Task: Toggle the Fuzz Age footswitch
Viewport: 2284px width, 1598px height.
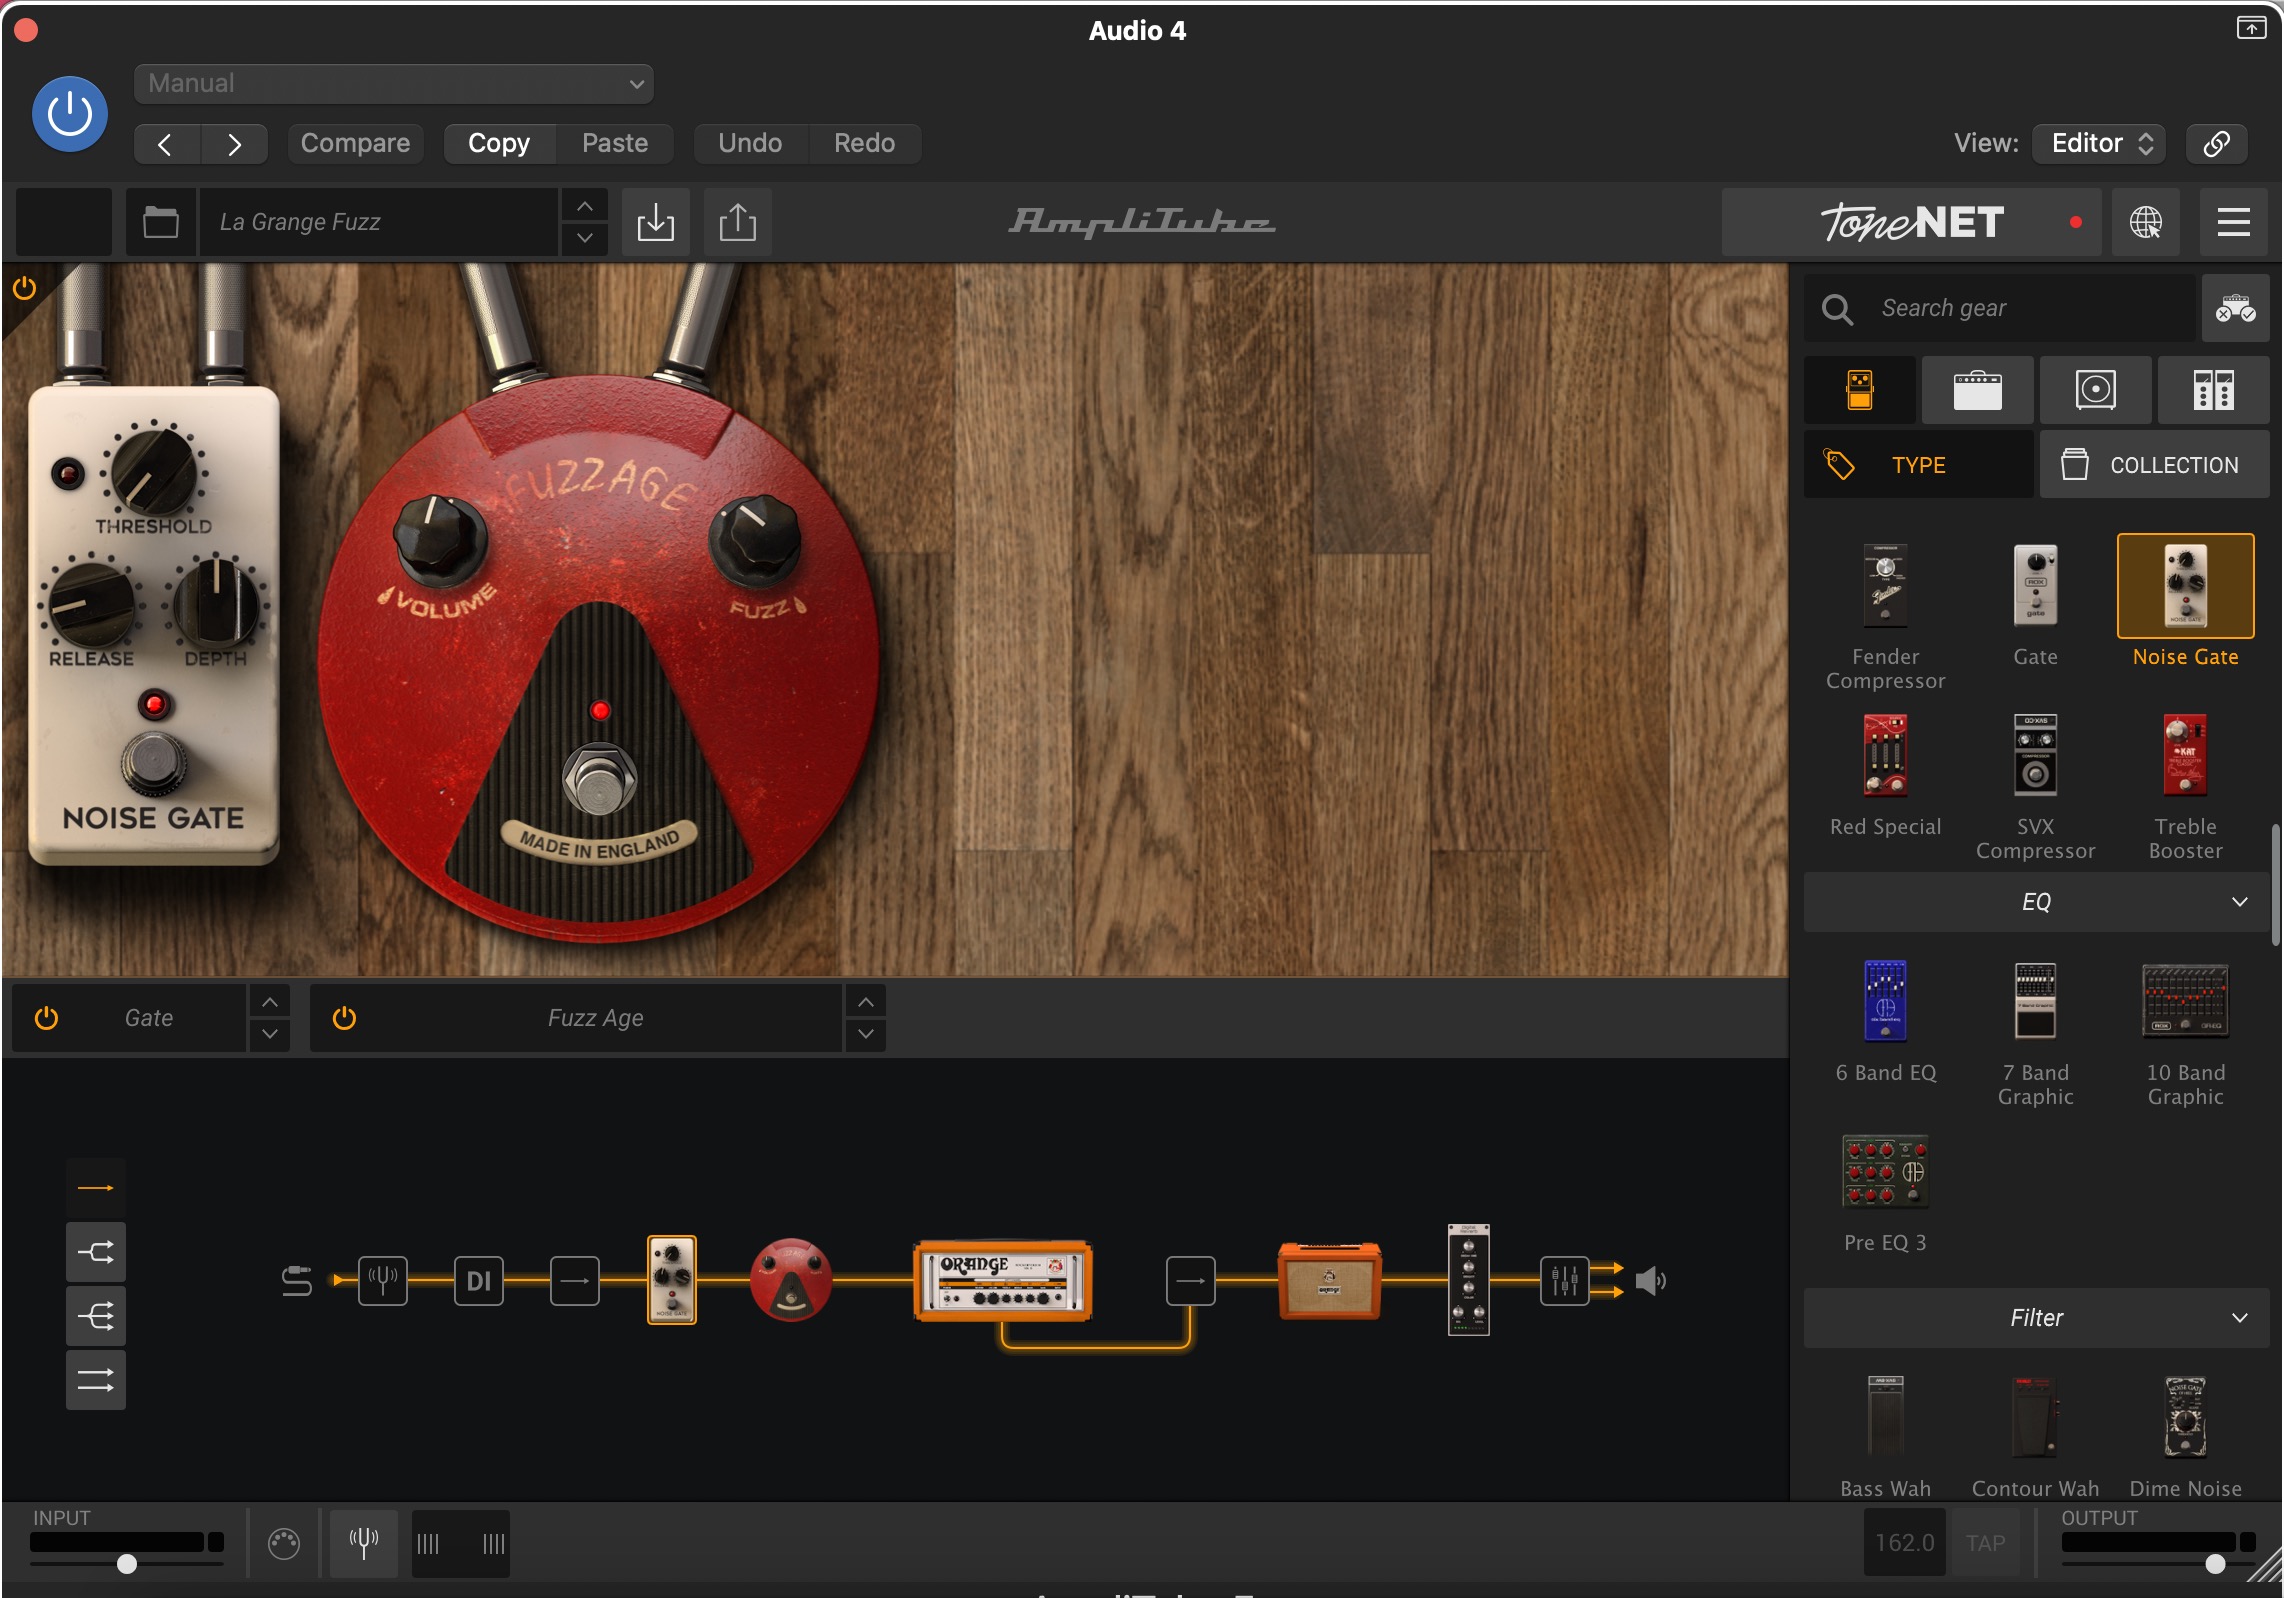Action: (x=600, y=779)
